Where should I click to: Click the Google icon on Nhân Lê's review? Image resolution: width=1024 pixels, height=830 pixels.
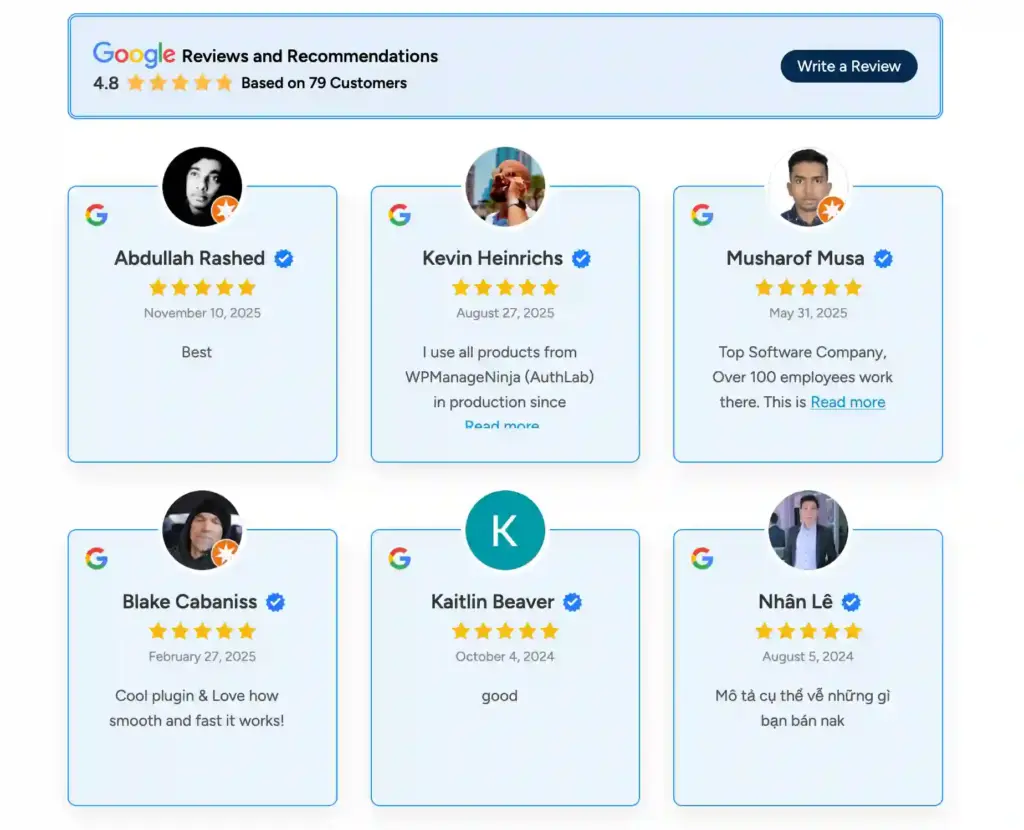click(704, 557)
